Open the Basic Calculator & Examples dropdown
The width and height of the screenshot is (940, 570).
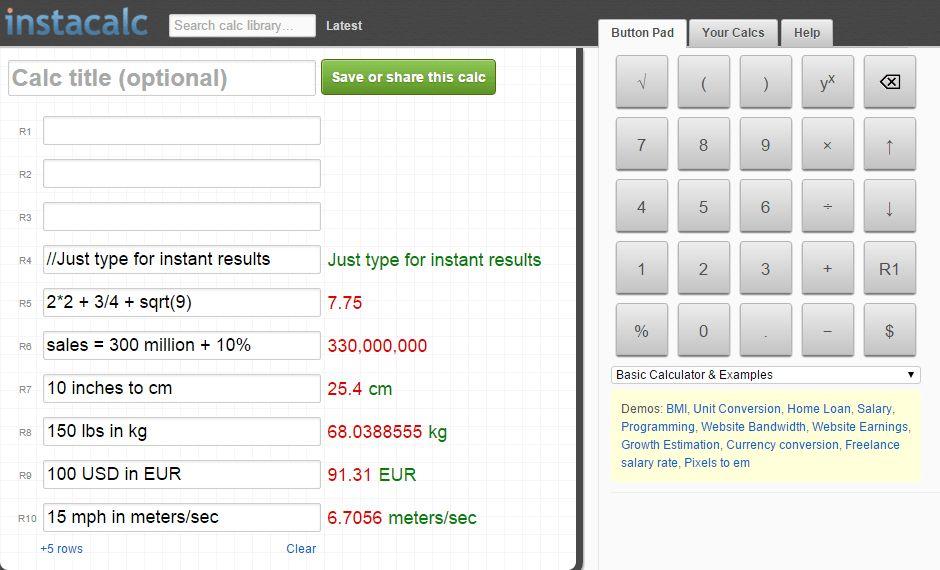coord(765,375)
